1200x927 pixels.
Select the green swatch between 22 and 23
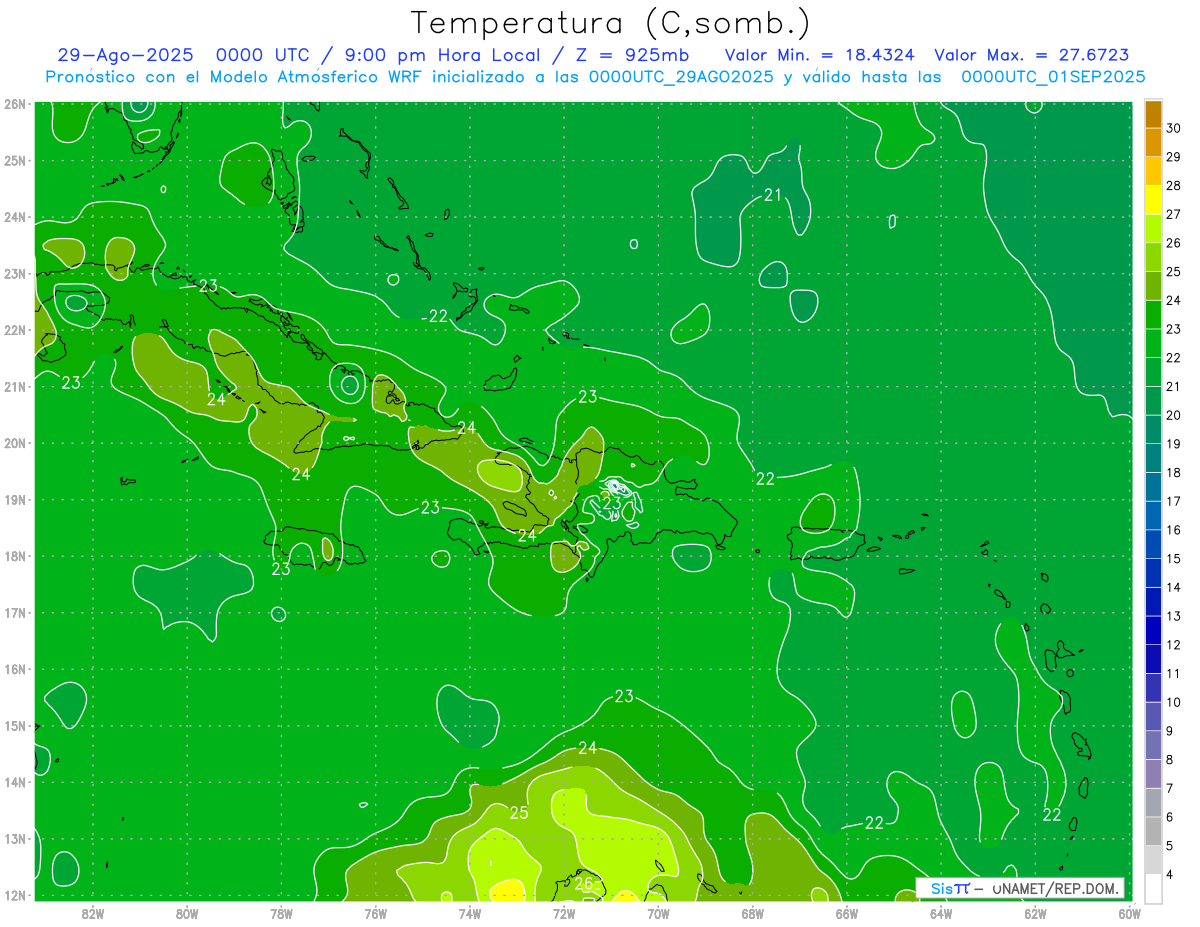tap(1153, 343)
